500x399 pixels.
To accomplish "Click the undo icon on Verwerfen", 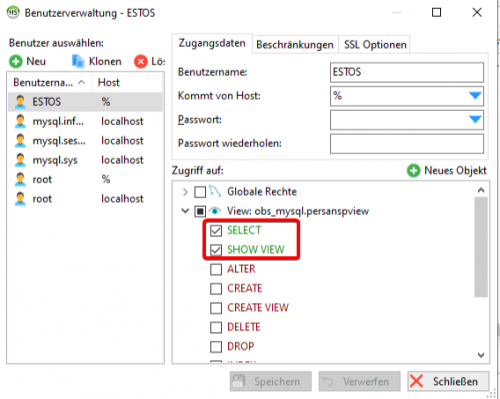I will (328, 381).
